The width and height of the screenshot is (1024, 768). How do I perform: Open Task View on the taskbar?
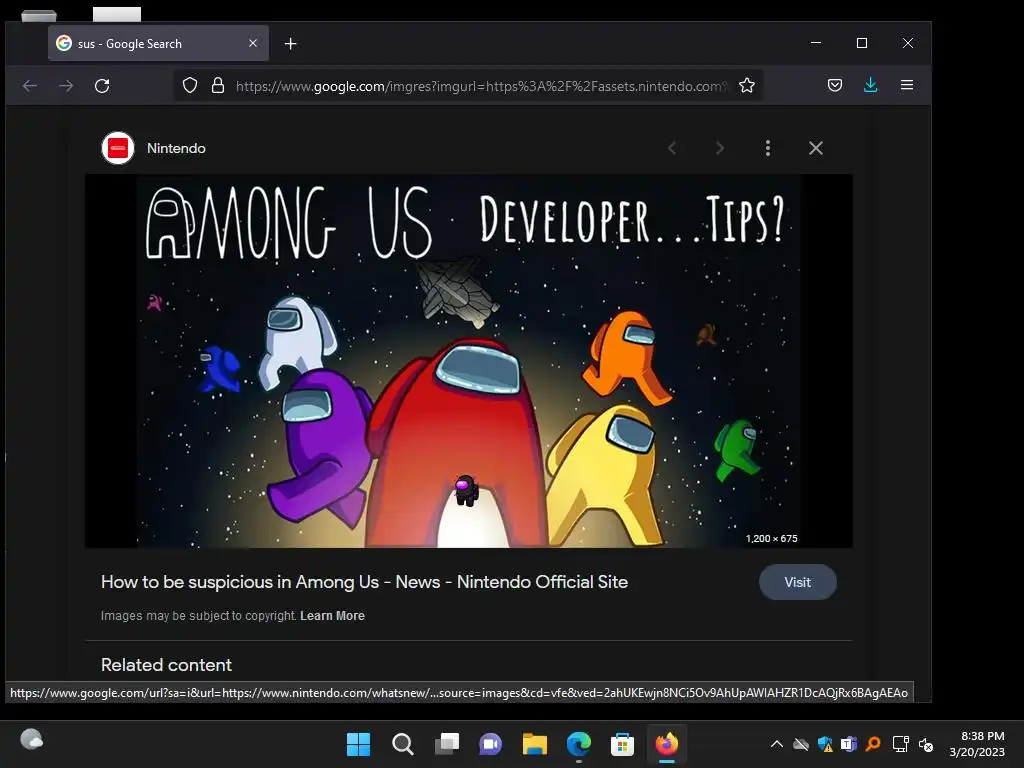click(x=447, y=744)
